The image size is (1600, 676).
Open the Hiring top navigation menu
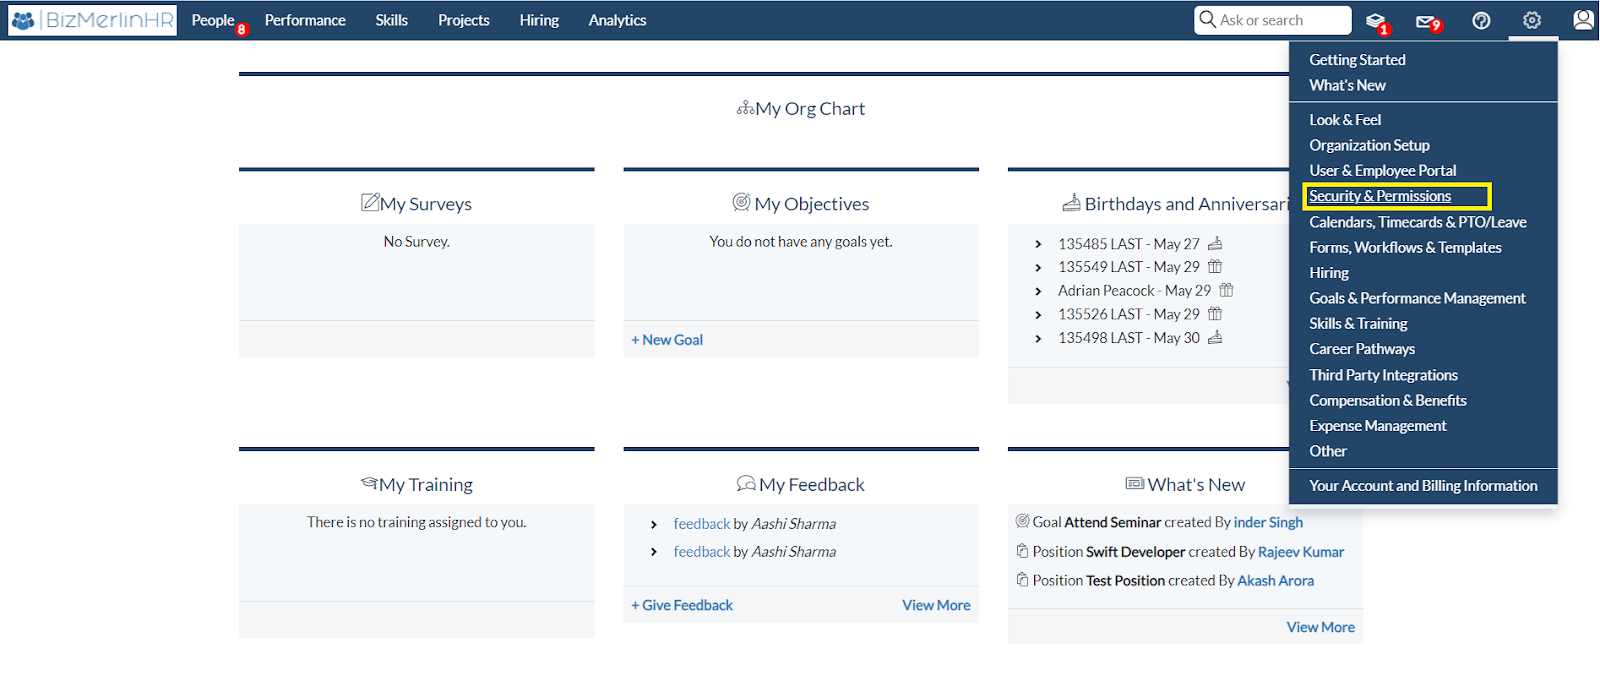tap(539, 20)
